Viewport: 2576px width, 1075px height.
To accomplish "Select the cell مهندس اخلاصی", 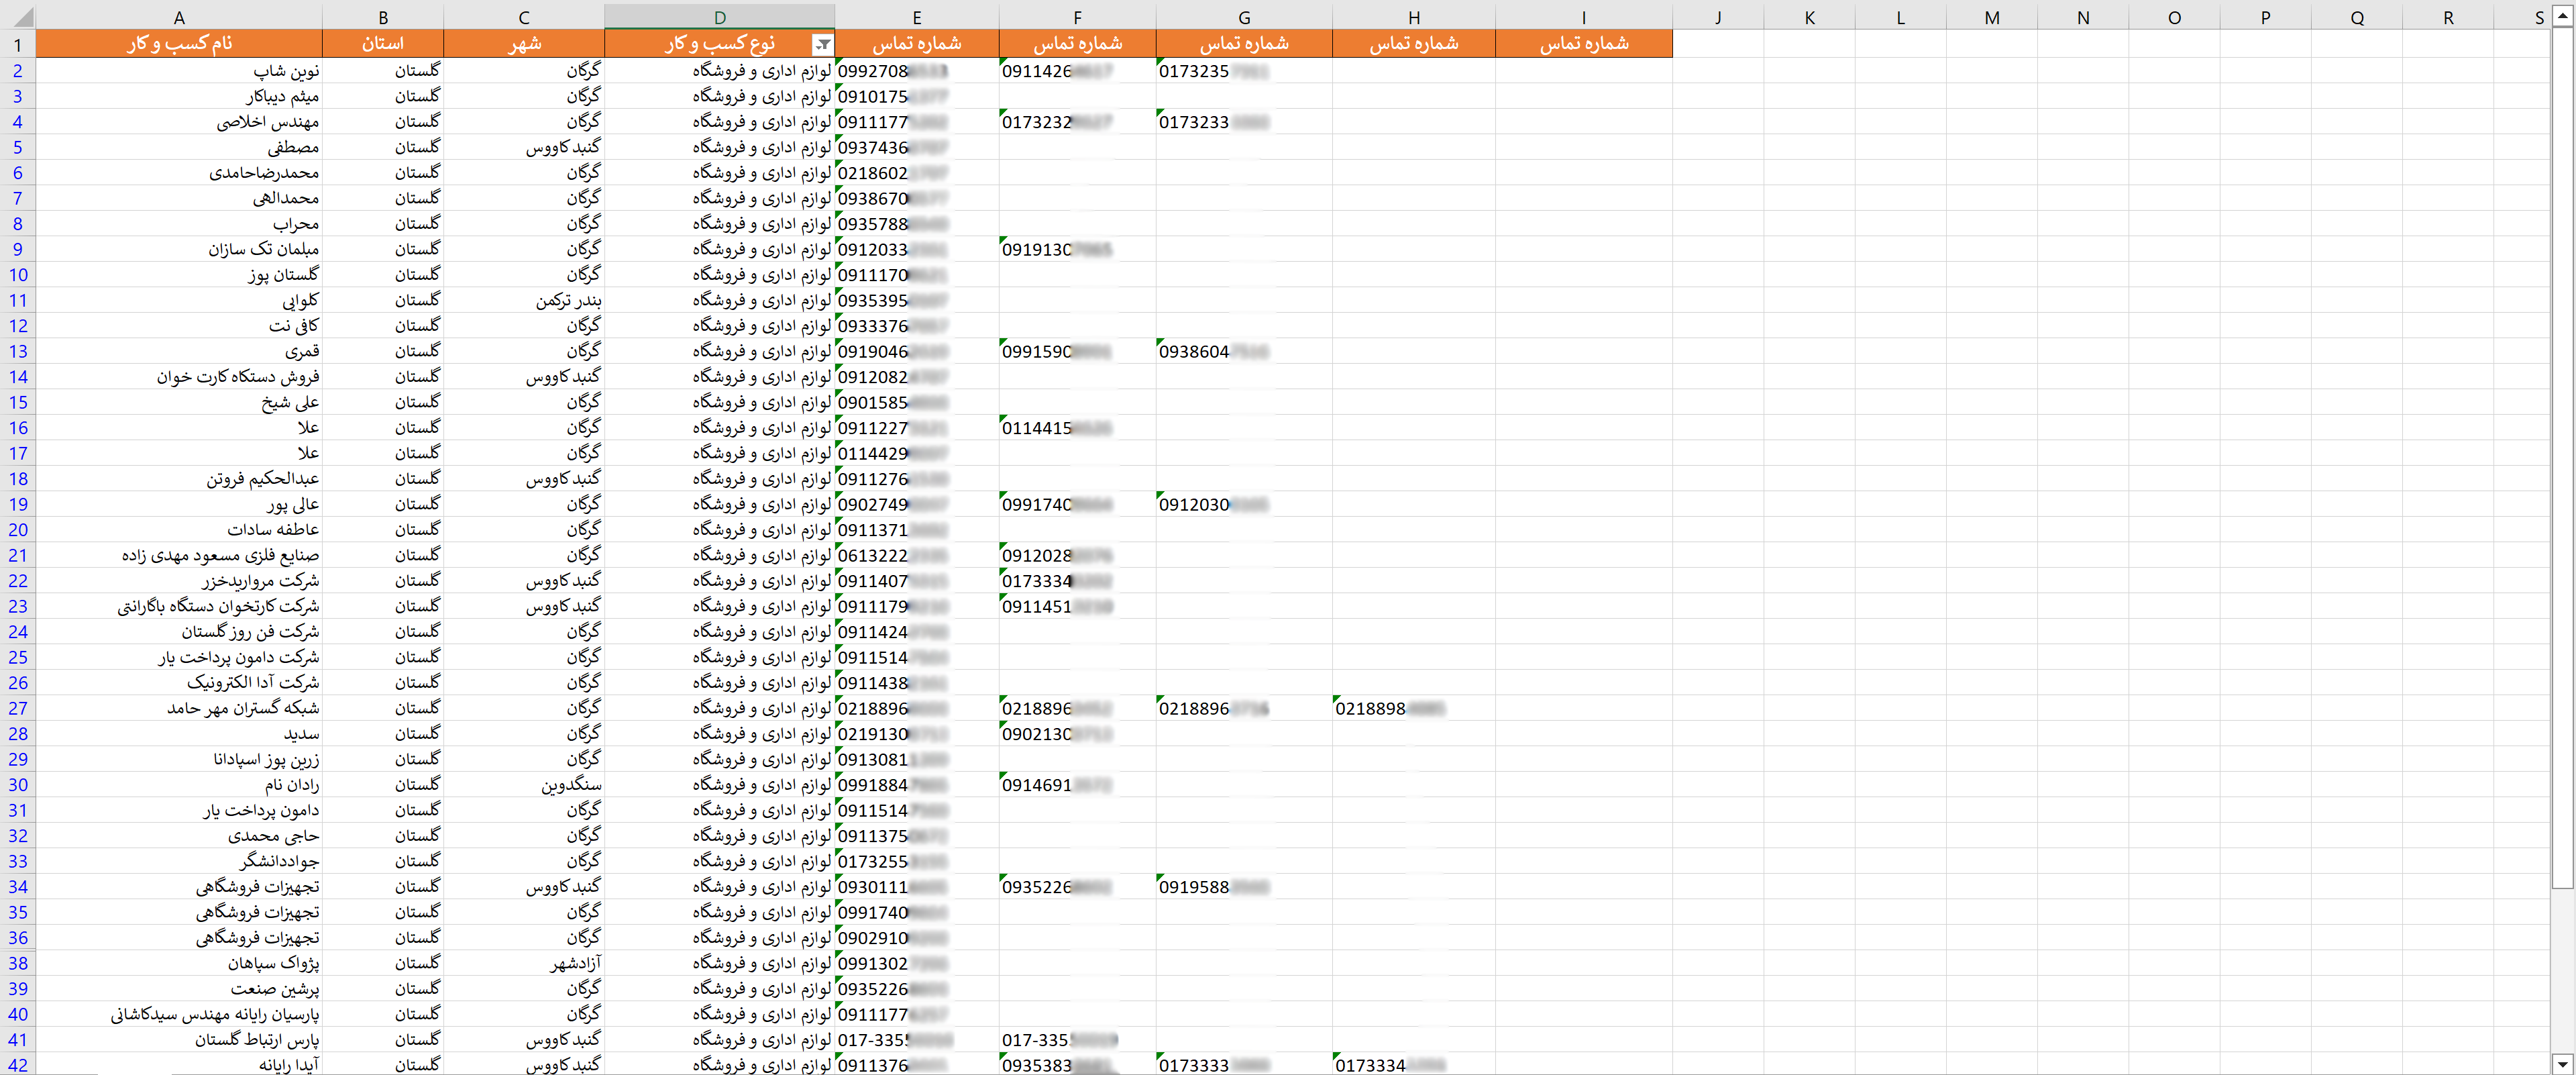I will click(x=179, y=122).
